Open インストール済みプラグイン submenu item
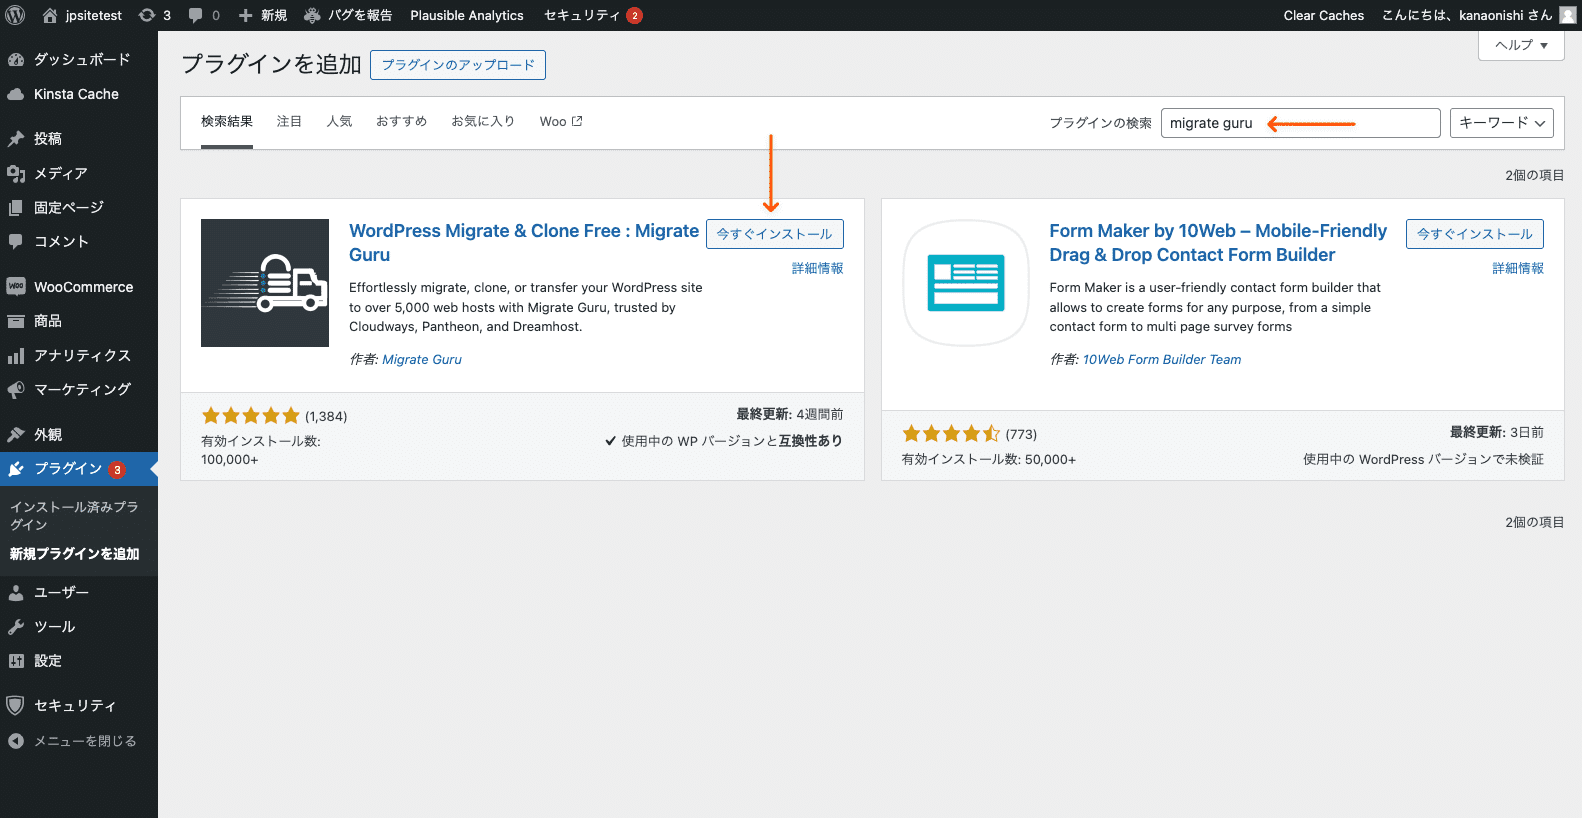This screenshot has height=818, width=1582. click(74, 516)
